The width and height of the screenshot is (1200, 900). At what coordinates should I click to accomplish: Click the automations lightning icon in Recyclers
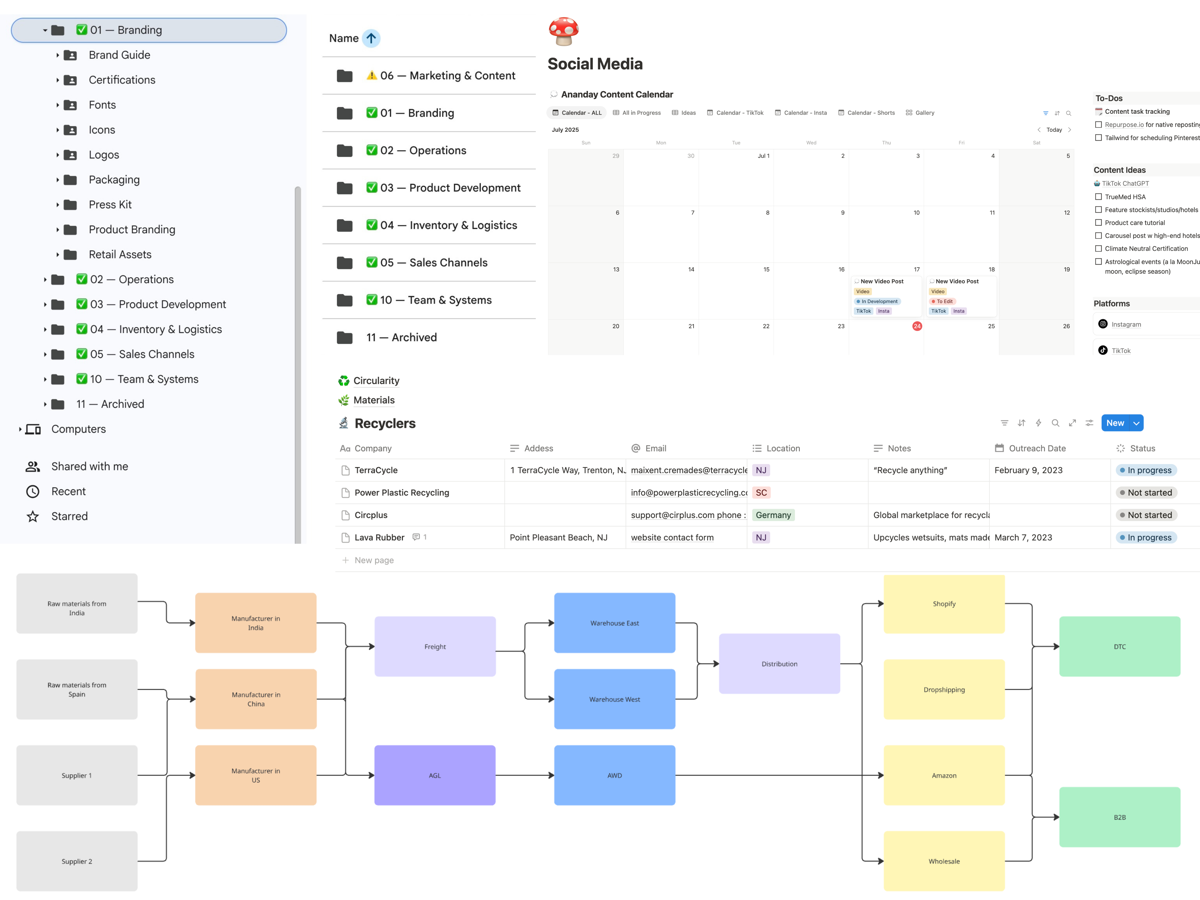point(1038,423)
